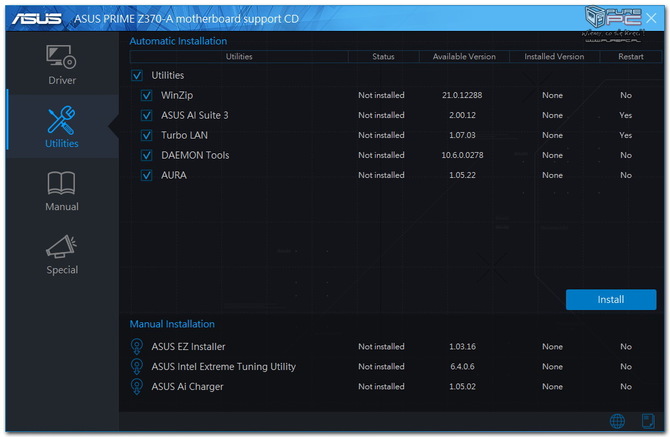Open the Manual book icon
670x437 pixels.
tap(61, 183)
